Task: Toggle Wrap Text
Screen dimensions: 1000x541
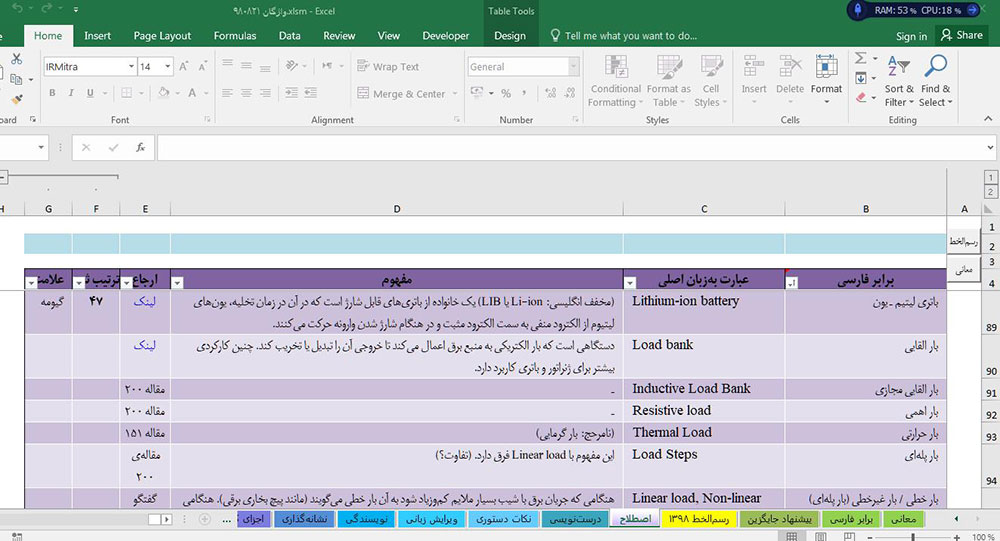Action: point(388,66)
